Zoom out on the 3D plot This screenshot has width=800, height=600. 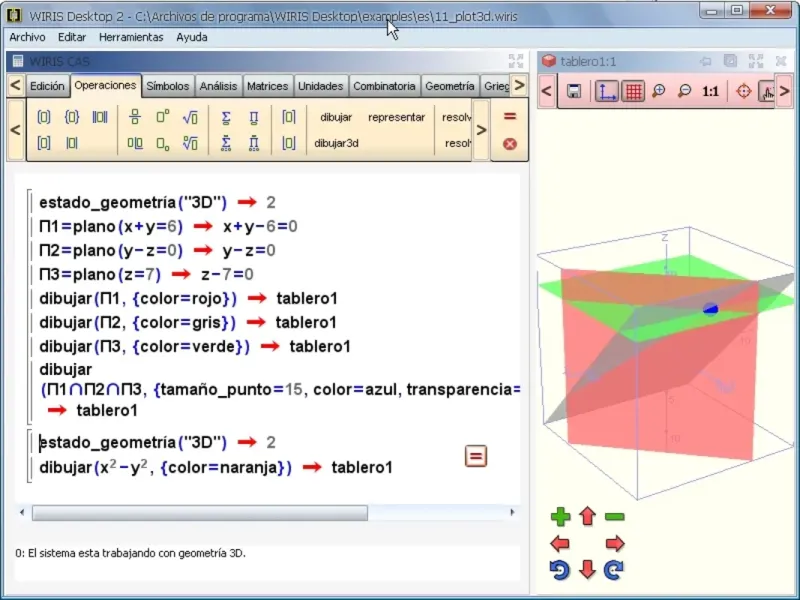click(x=684, y=91)
